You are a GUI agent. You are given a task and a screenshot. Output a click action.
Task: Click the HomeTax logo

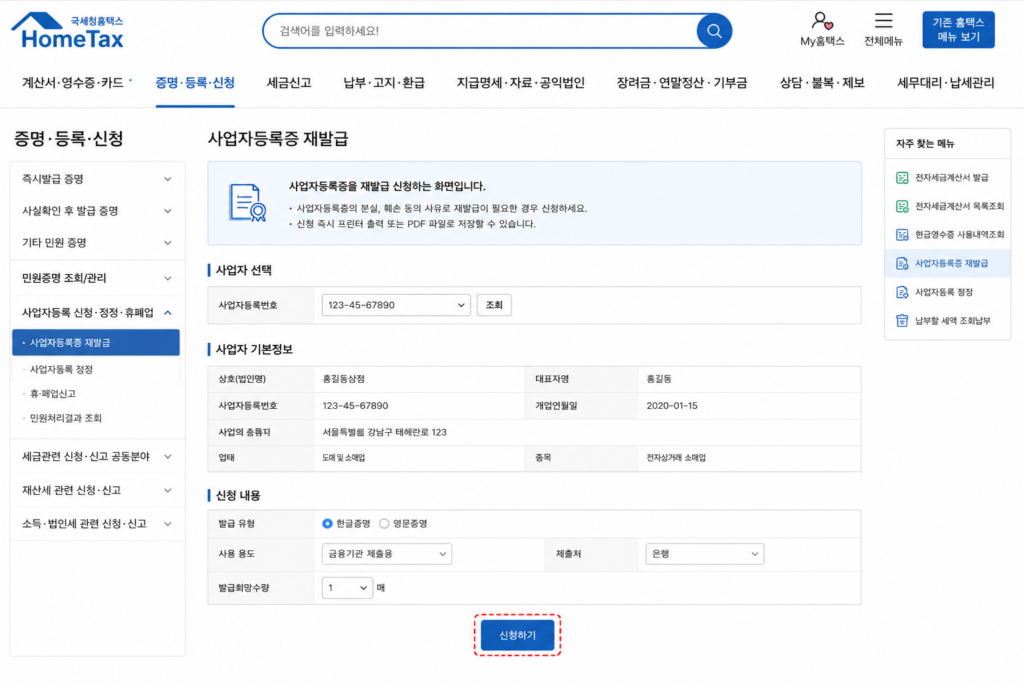[x=67, y=31]
